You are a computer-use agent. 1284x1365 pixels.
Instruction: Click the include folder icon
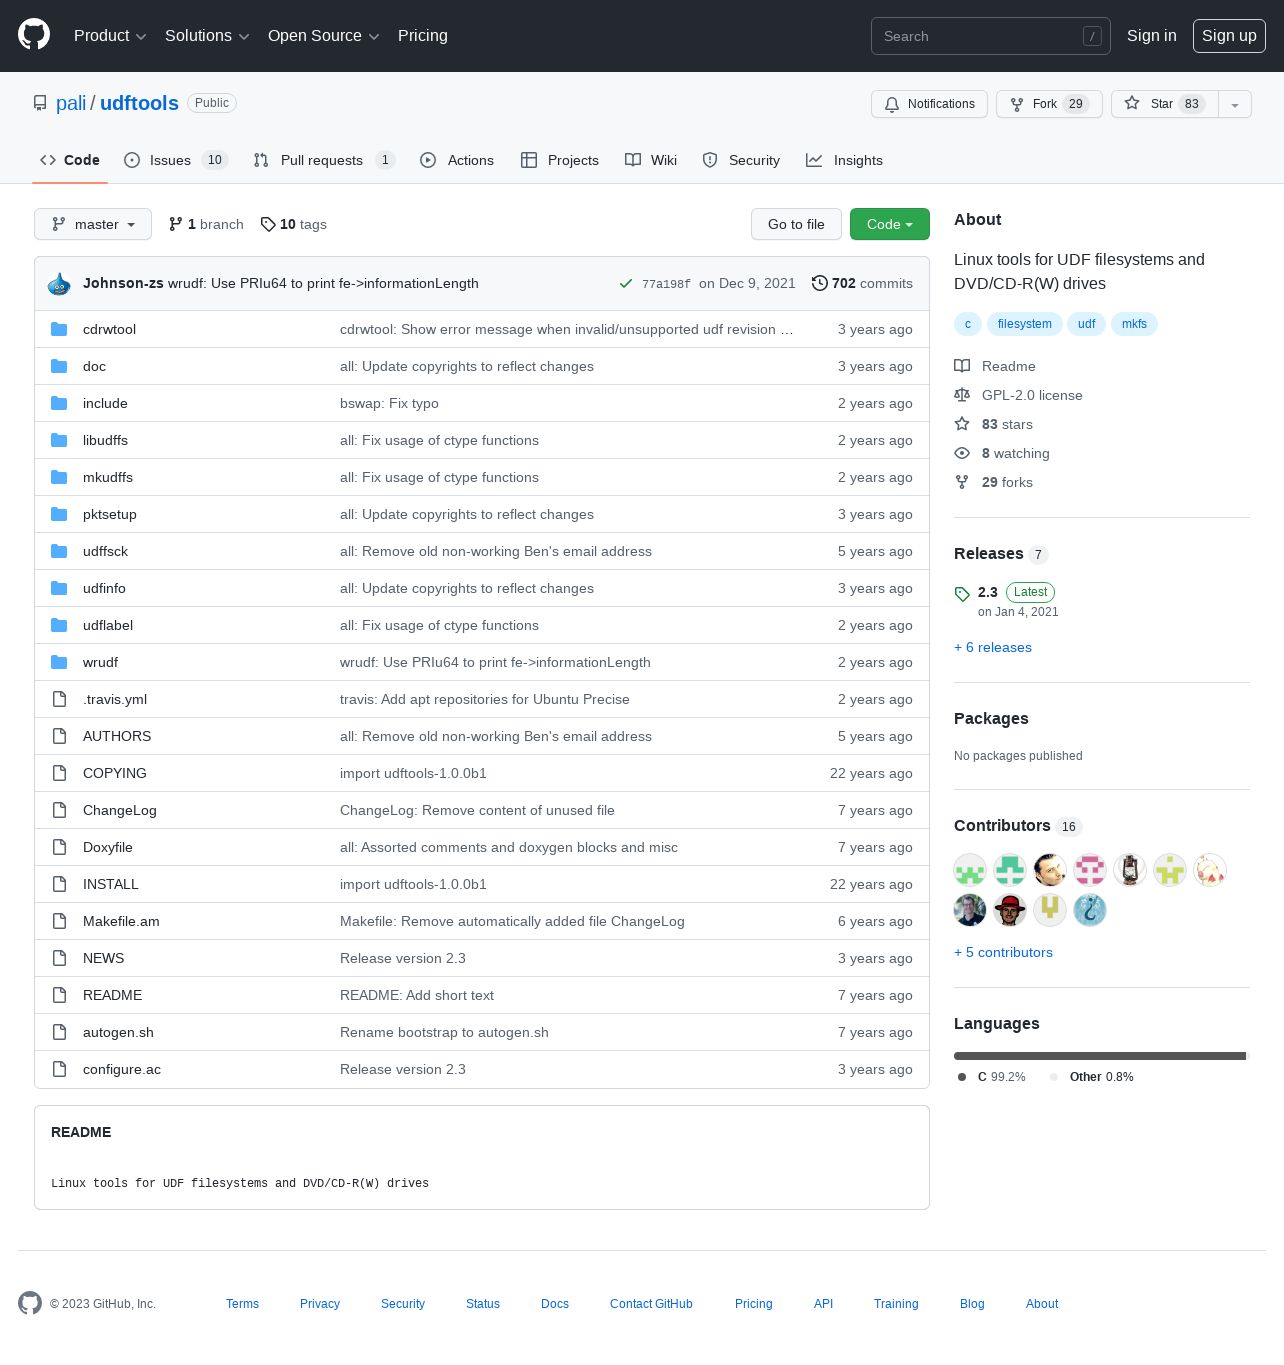pyautogui.click(x=59, y=403)
